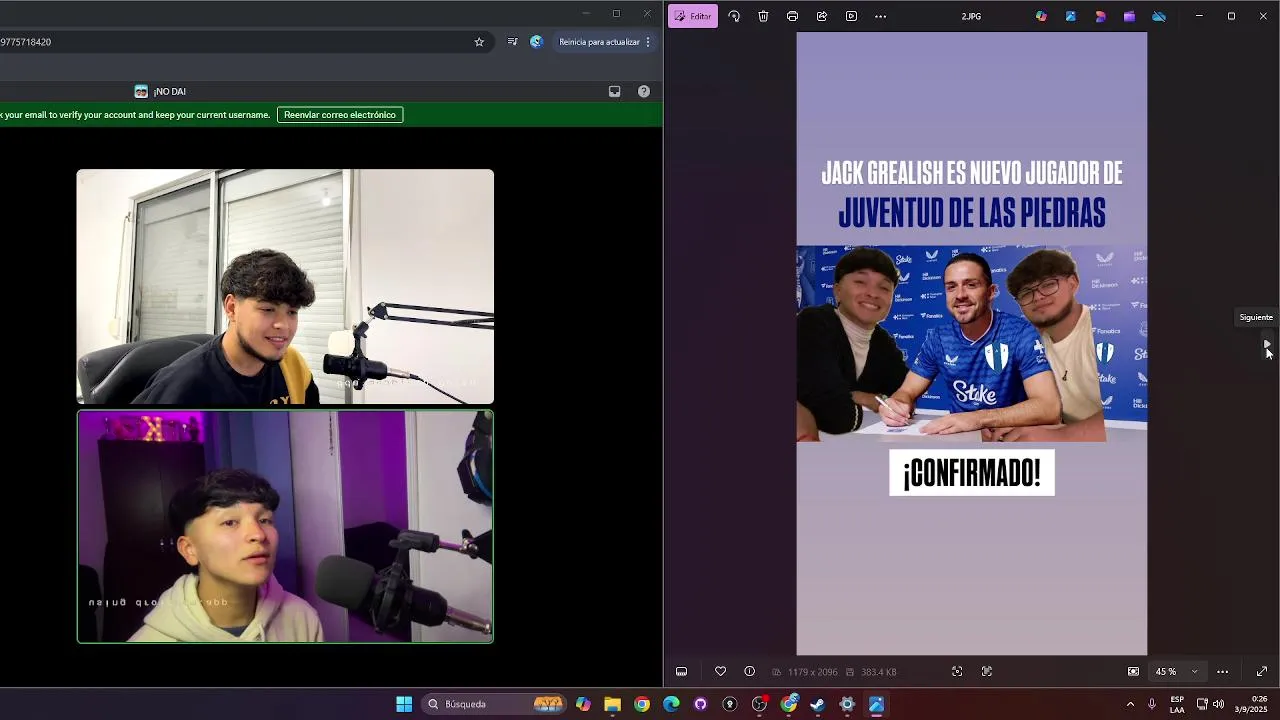This screenshot has width=1280, height=720.
Task: Click the taskbar Búsqueda search box
Action: point(494,704)
